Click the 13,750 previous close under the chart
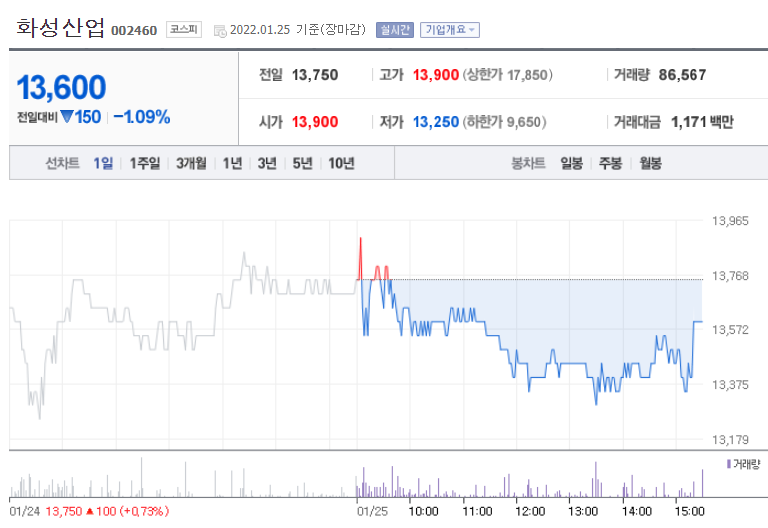The image size is (768, 528). pos(64,511)
